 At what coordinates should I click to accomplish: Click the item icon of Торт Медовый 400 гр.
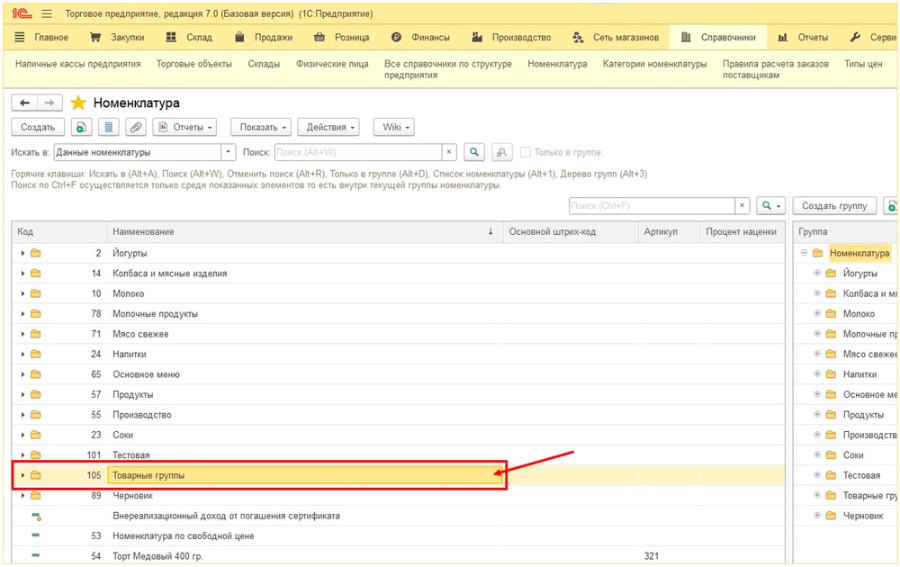click(36, 556)
